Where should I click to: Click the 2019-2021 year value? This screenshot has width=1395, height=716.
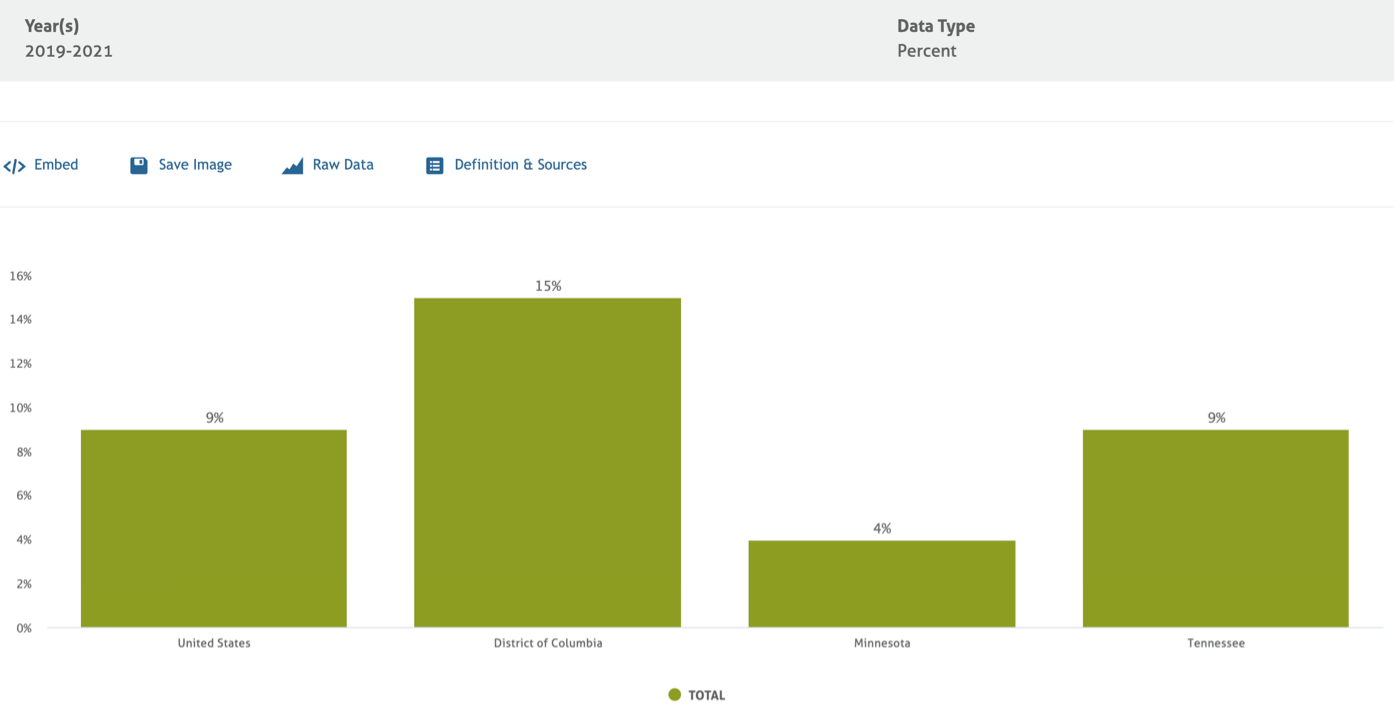click(x=69, y=51)
